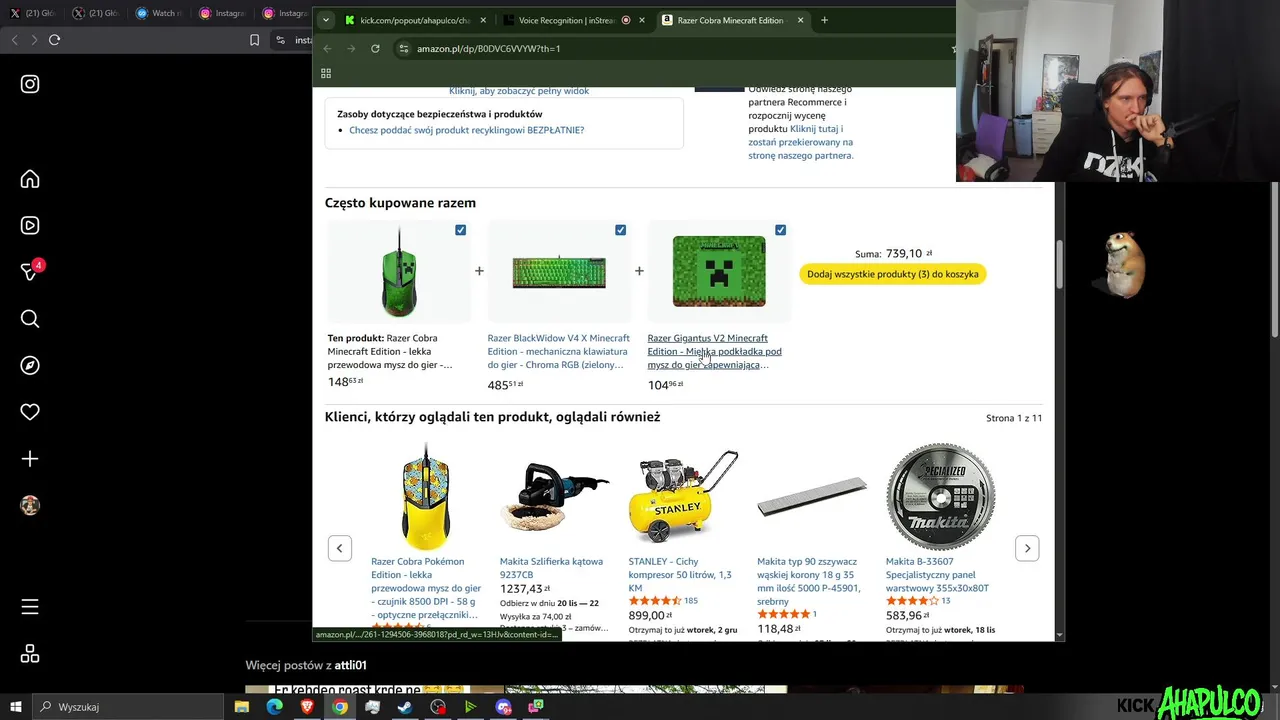Create new Instagram post plus icon
The width and height of the screenshot is (1280, 720).
point(30,459)
